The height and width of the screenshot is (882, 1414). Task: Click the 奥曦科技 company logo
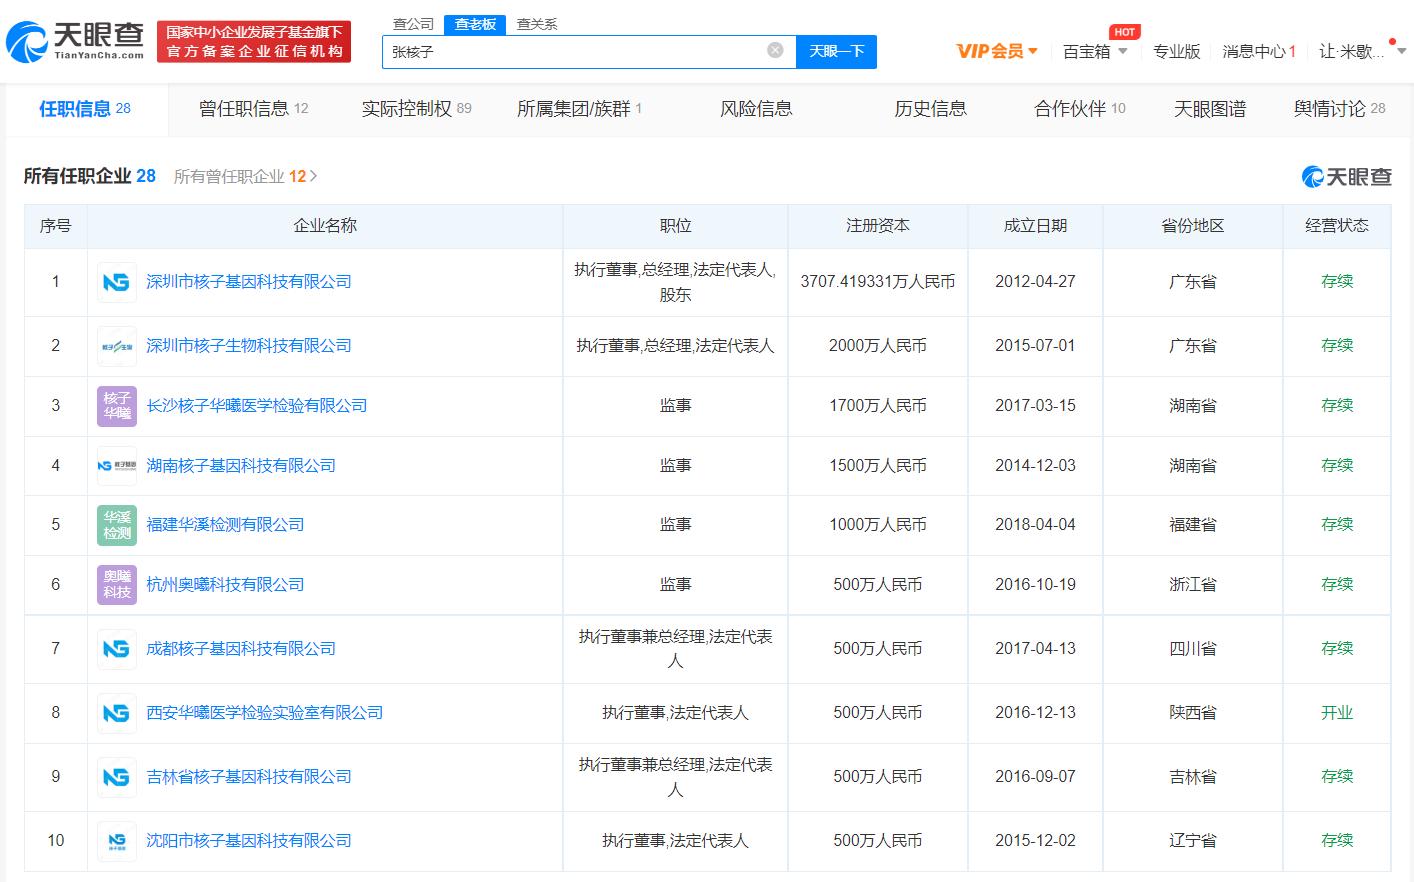click(x=116, y=584)
